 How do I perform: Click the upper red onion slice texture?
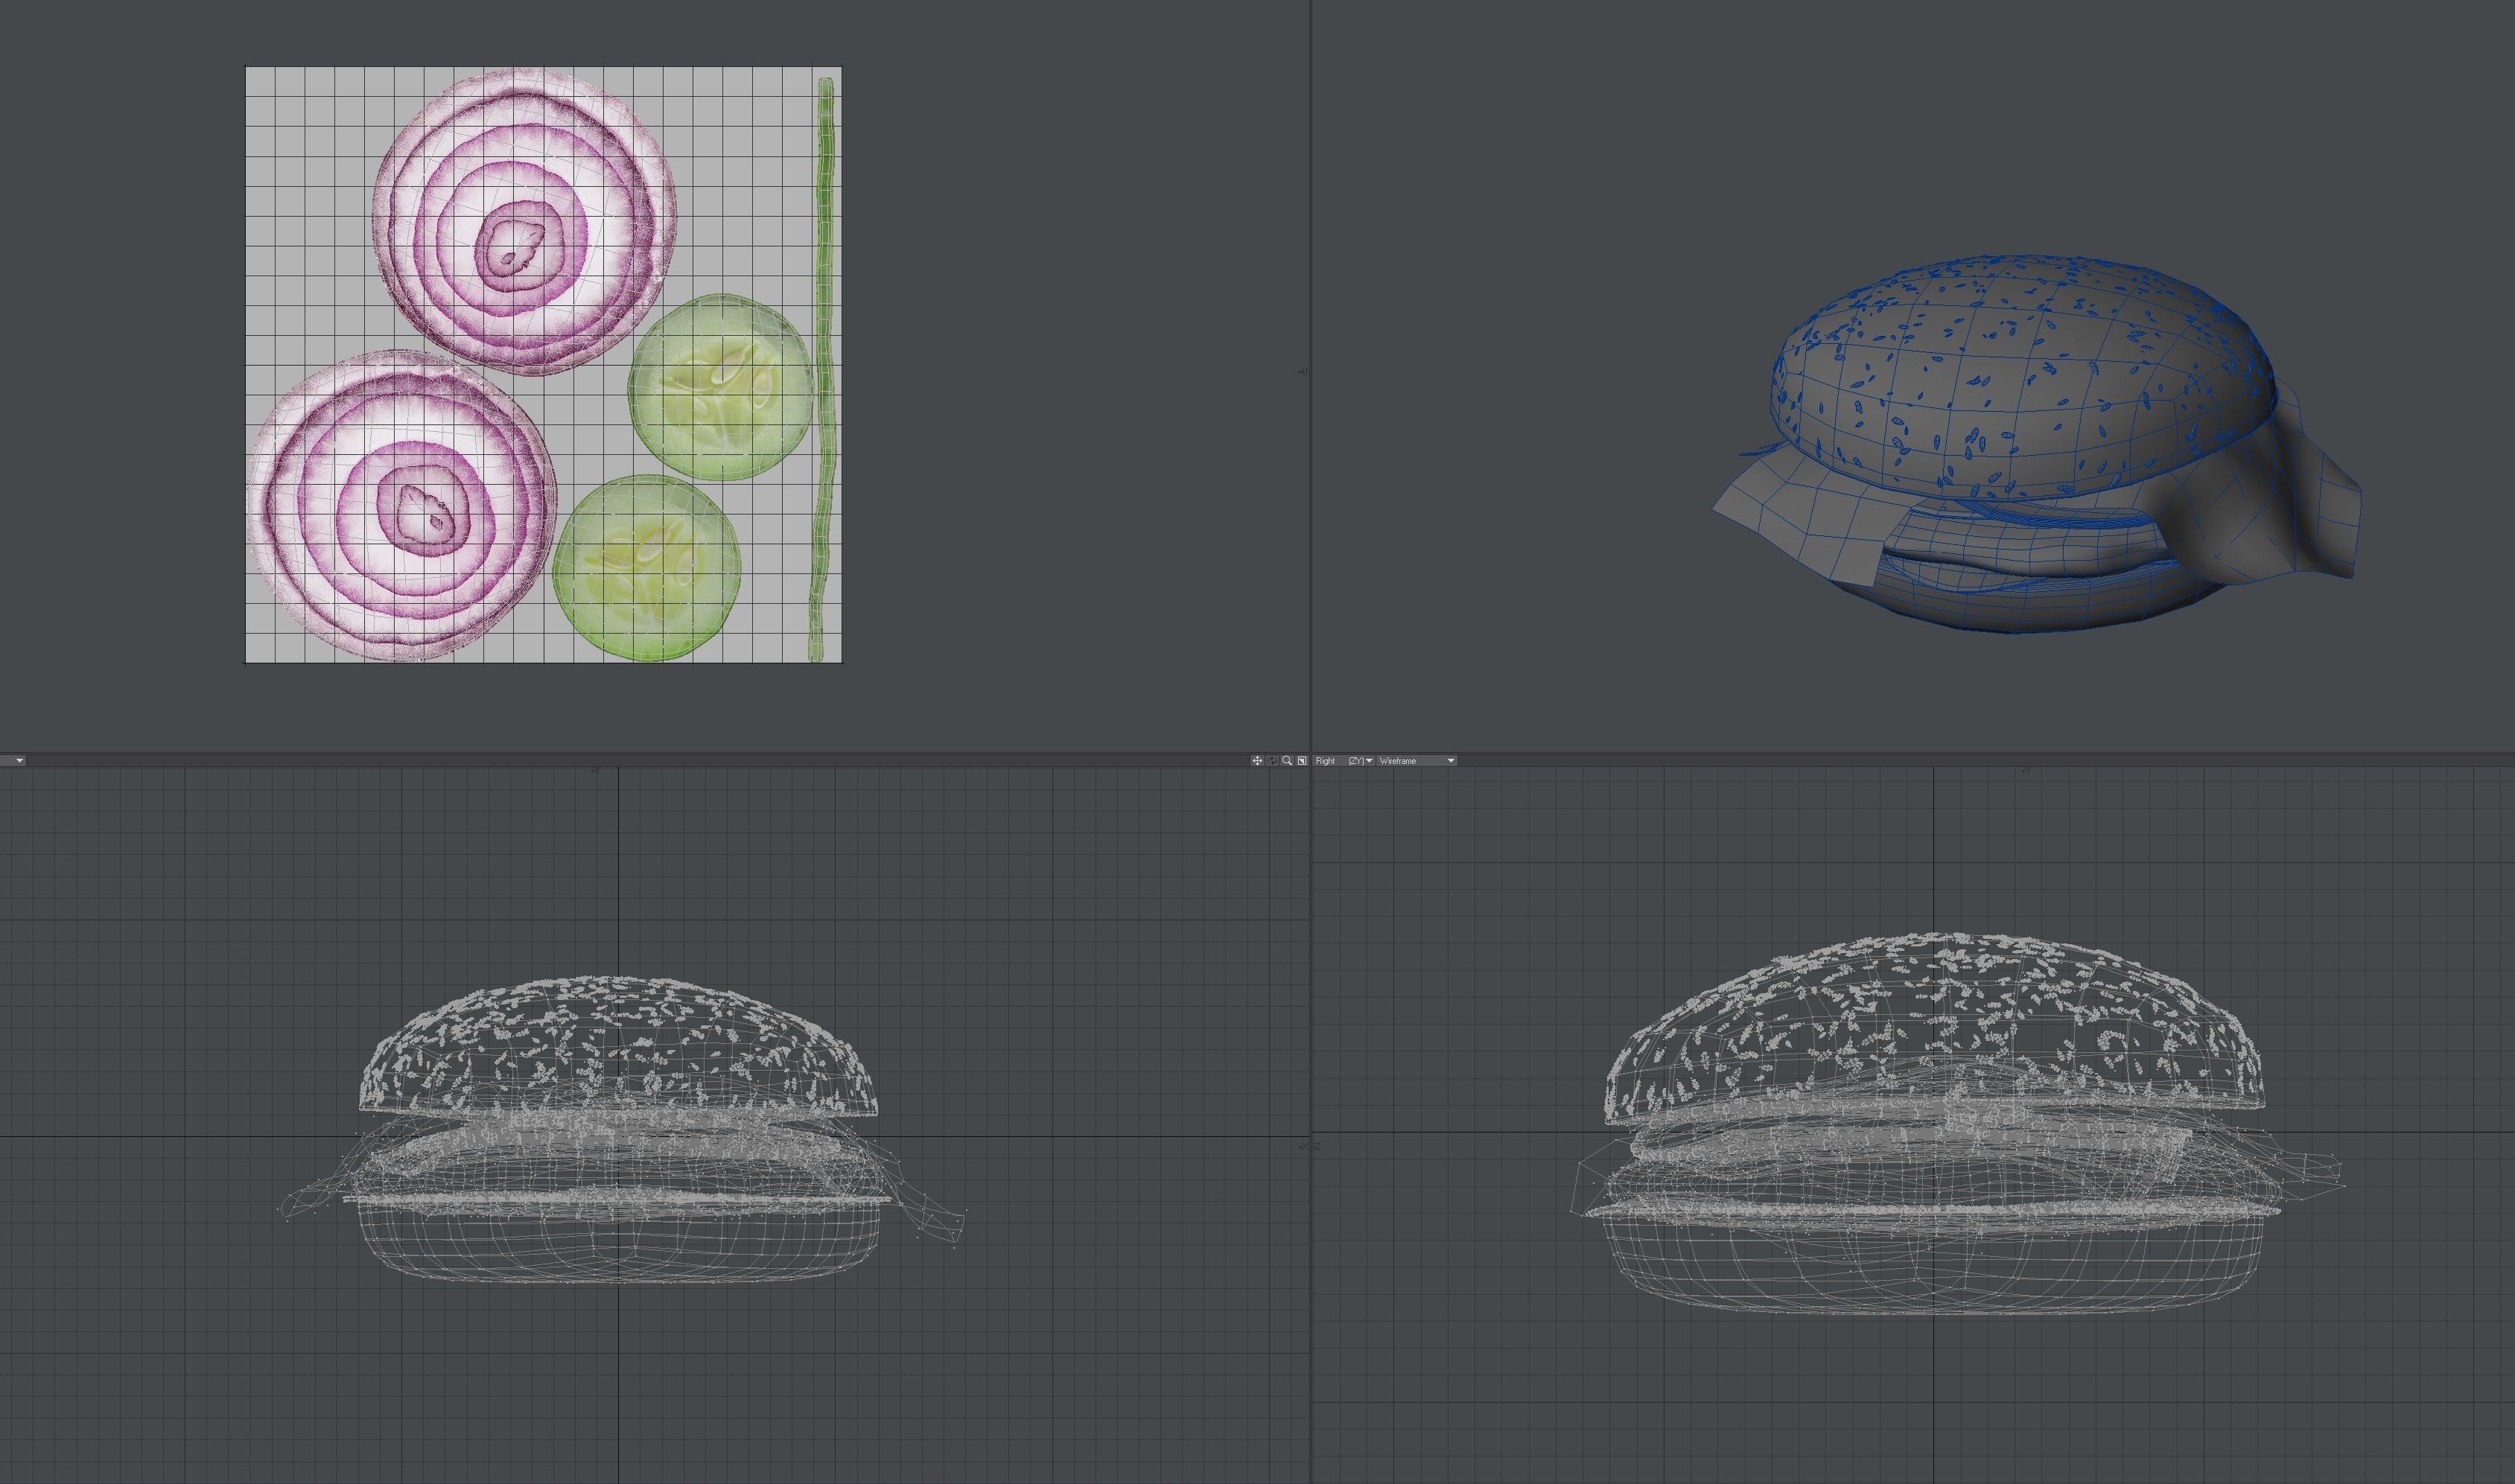click(524, 221)
